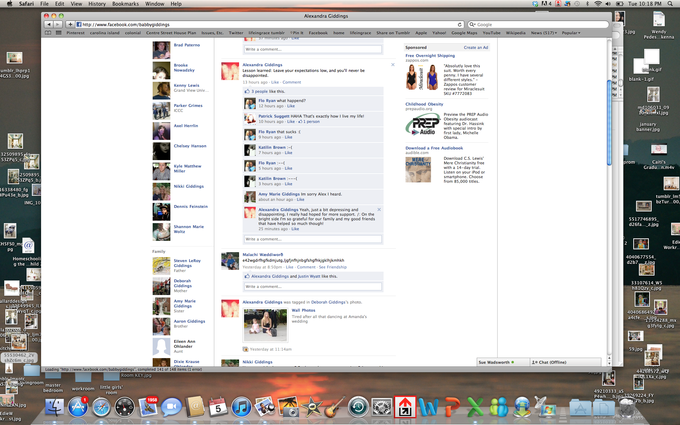The image size is (680, 425).
Task: Write a comment under Malachi's post
Action: pos(313,287)
